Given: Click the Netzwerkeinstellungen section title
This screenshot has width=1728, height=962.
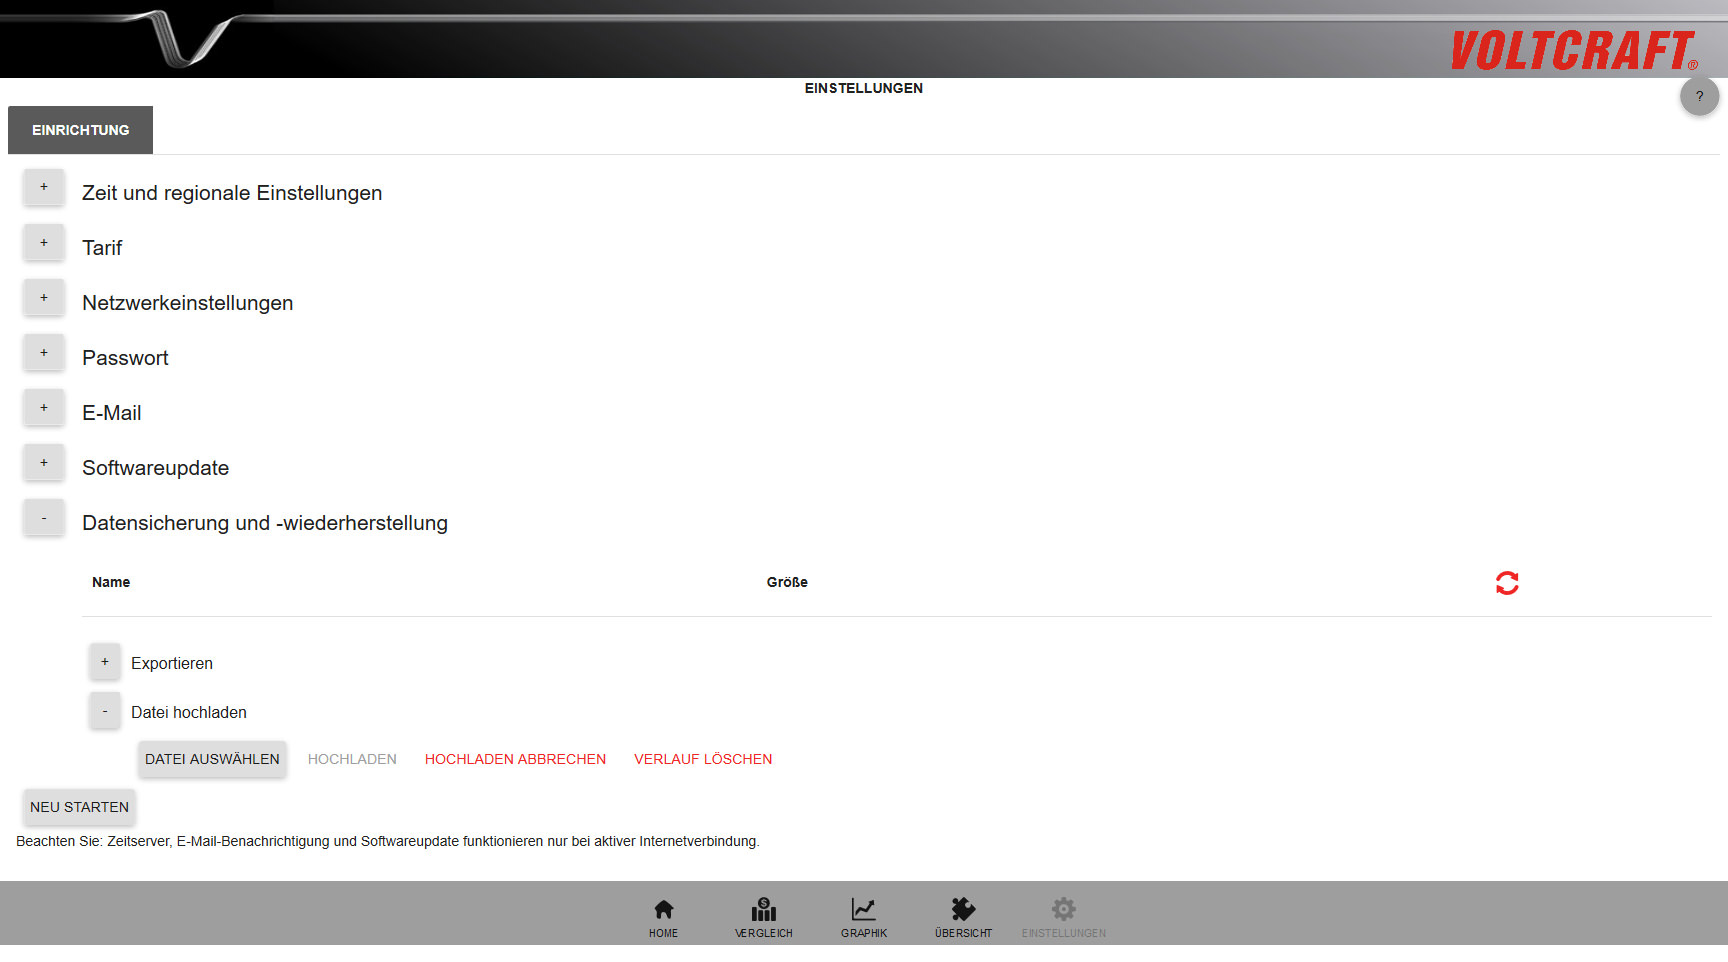Looking at the screenshot, I should click(187, 303).
